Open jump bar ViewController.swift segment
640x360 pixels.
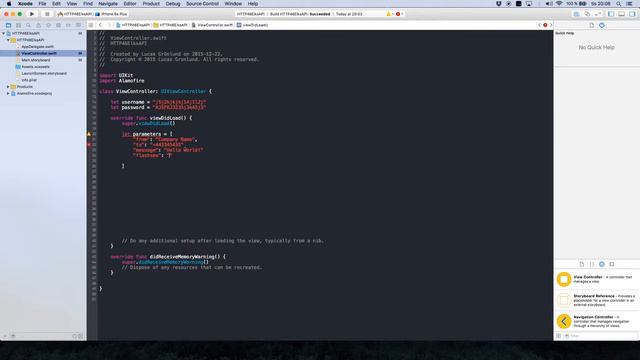pyautogui.click(x=212, y=25)
